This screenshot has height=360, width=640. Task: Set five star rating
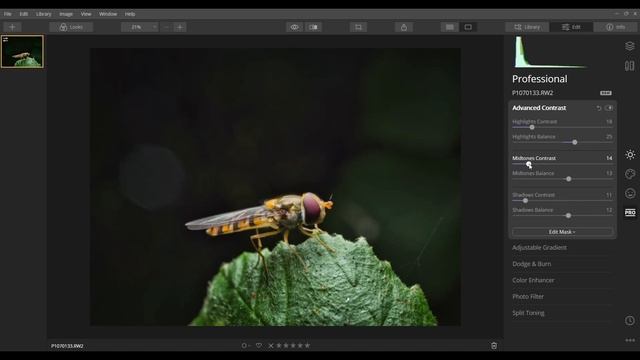pos(307,346)
